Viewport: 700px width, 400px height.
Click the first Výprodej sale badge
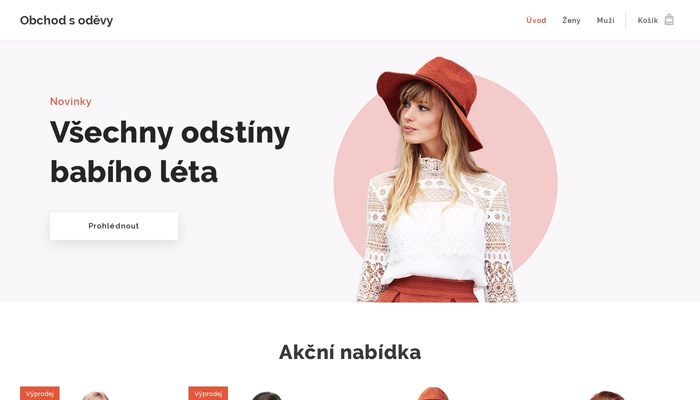40,393
